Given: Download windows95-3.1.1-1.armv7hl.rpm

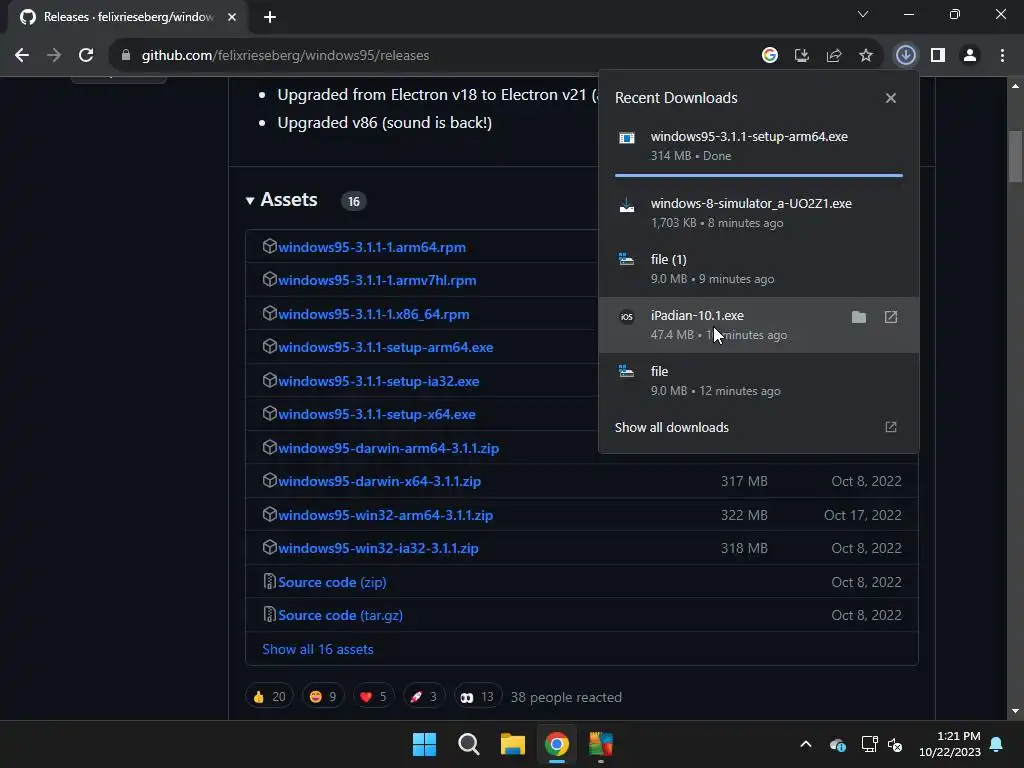Looking at the screenshot, I should (x=377, y=280).
